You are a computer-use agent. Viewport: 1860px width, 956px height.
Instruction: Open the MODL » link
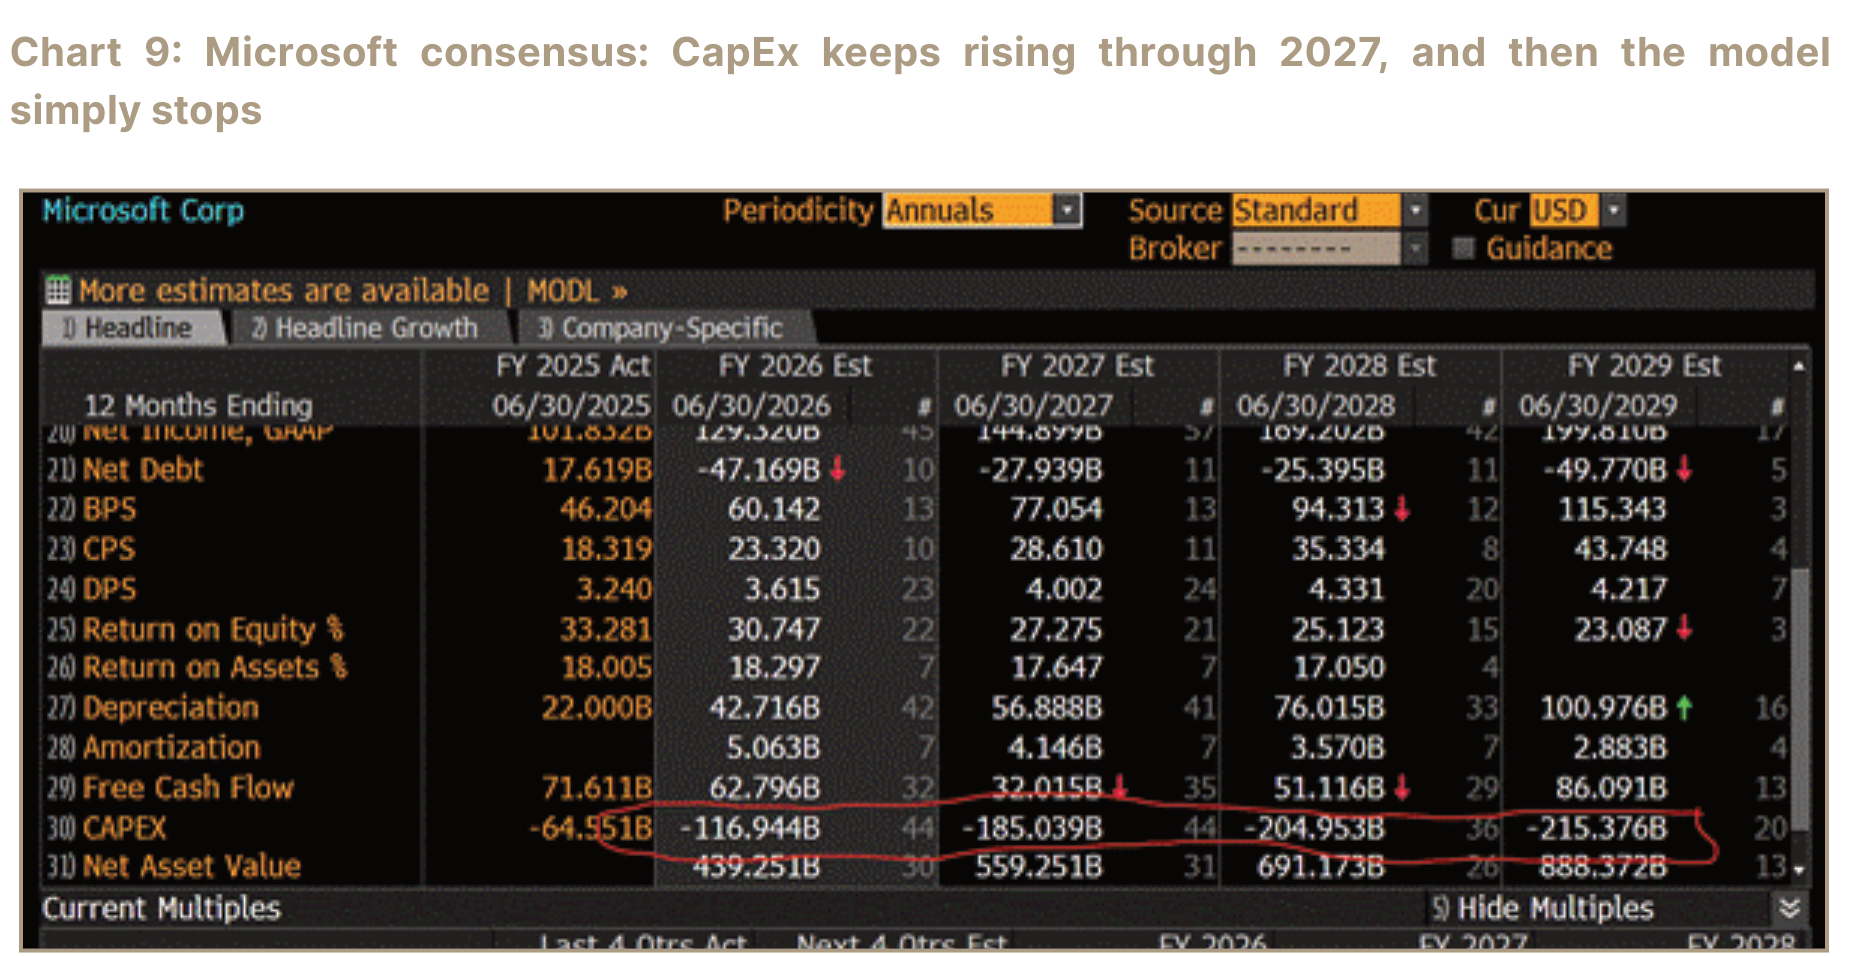point(577,291)
